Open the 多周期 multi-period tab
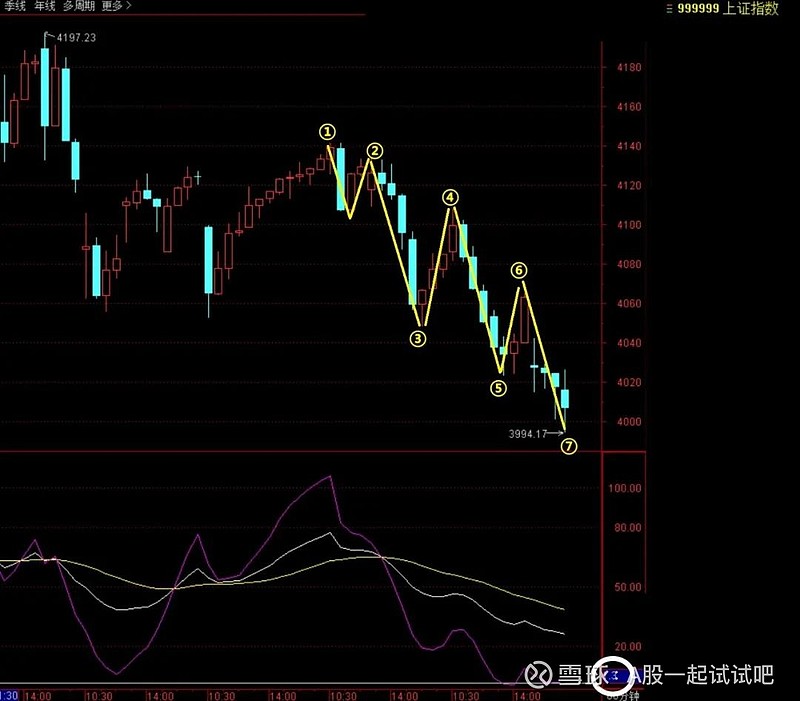This screenshot has width=800, height=701. 79,6
